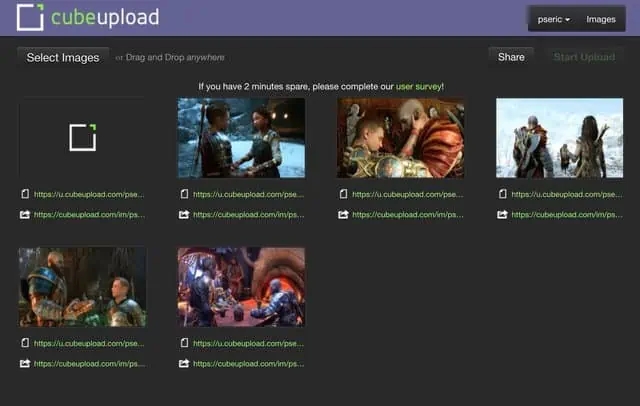This screenshot has width=640, height=406.
Task: Copy direct link icon under snowy landscape thumbnail
Action: (503, 194)
